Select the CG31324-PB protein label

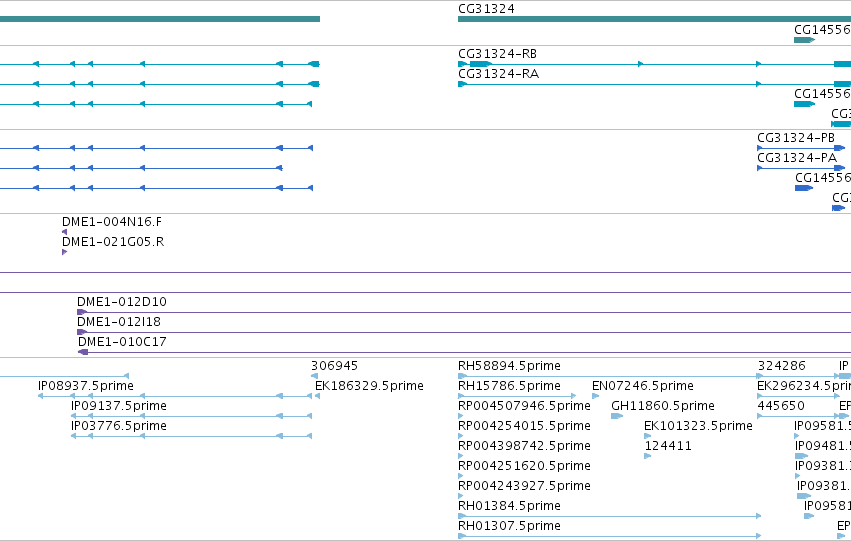(796, 138)
